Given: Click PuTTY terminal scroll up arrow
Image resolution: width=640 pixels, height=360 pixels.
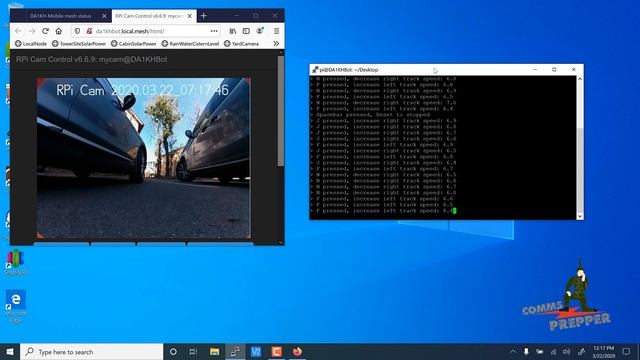Looking at the screenshot, I should 580,79.
